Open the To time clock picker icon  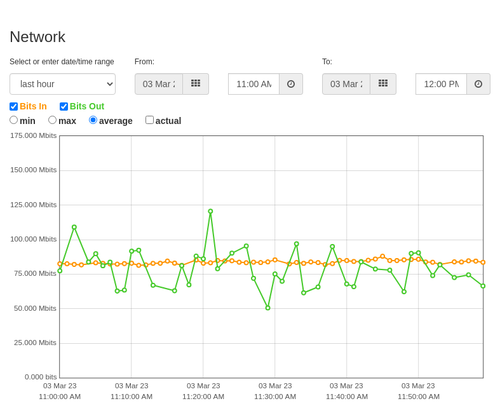coord(478,84)
